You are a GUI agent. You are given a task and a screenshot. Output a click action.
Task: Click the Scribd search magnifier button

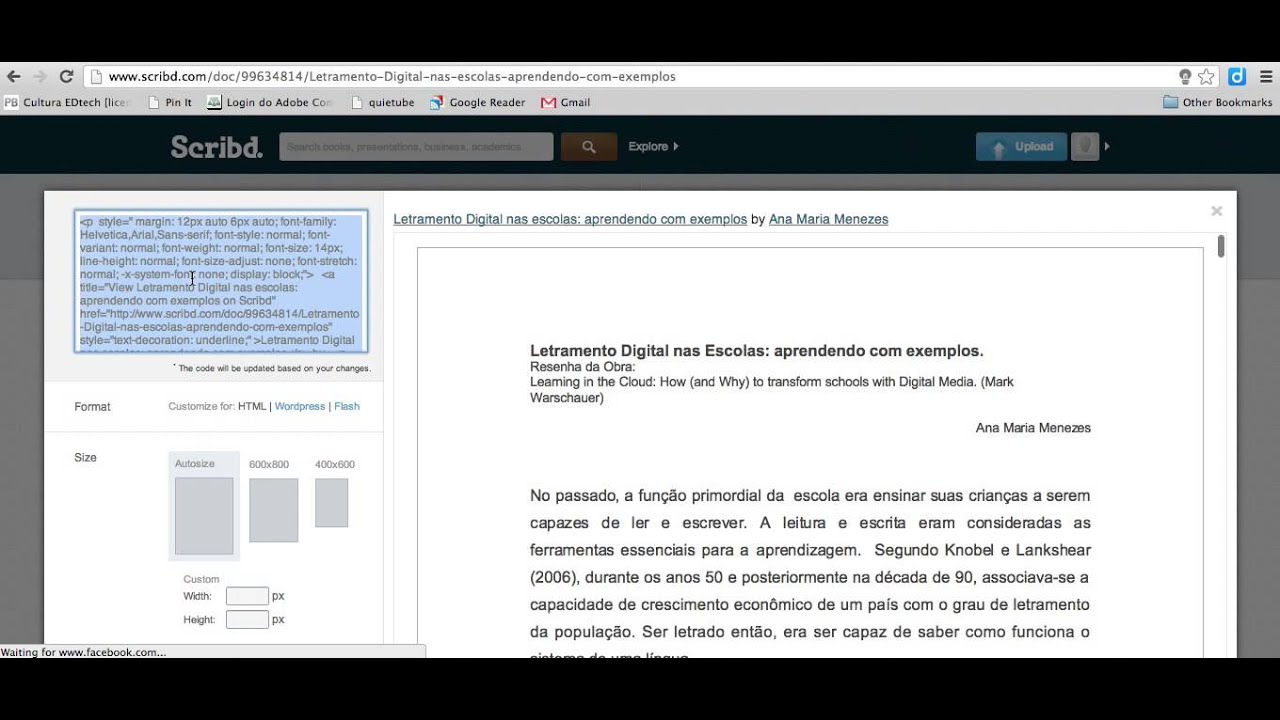pyautogui.click(x=588, y=146)
